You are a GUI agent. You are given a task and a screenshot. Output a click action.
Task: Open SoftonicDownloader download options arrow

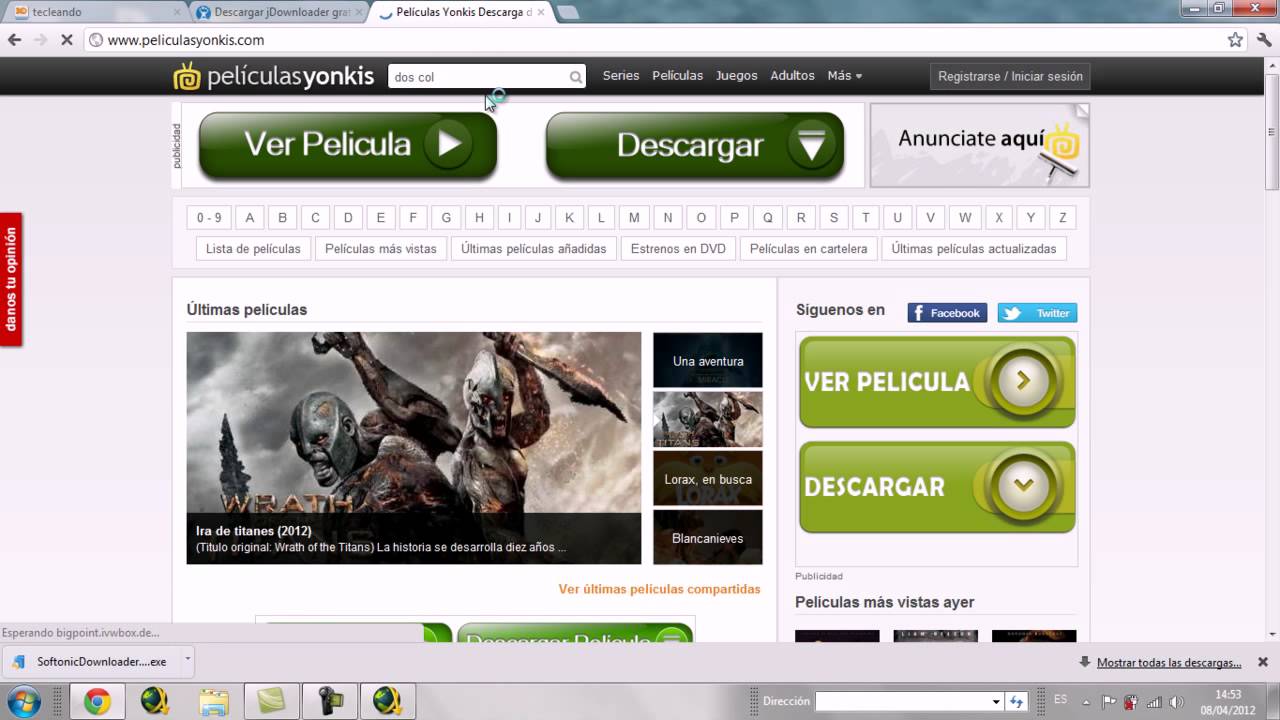tap(187, 661)
